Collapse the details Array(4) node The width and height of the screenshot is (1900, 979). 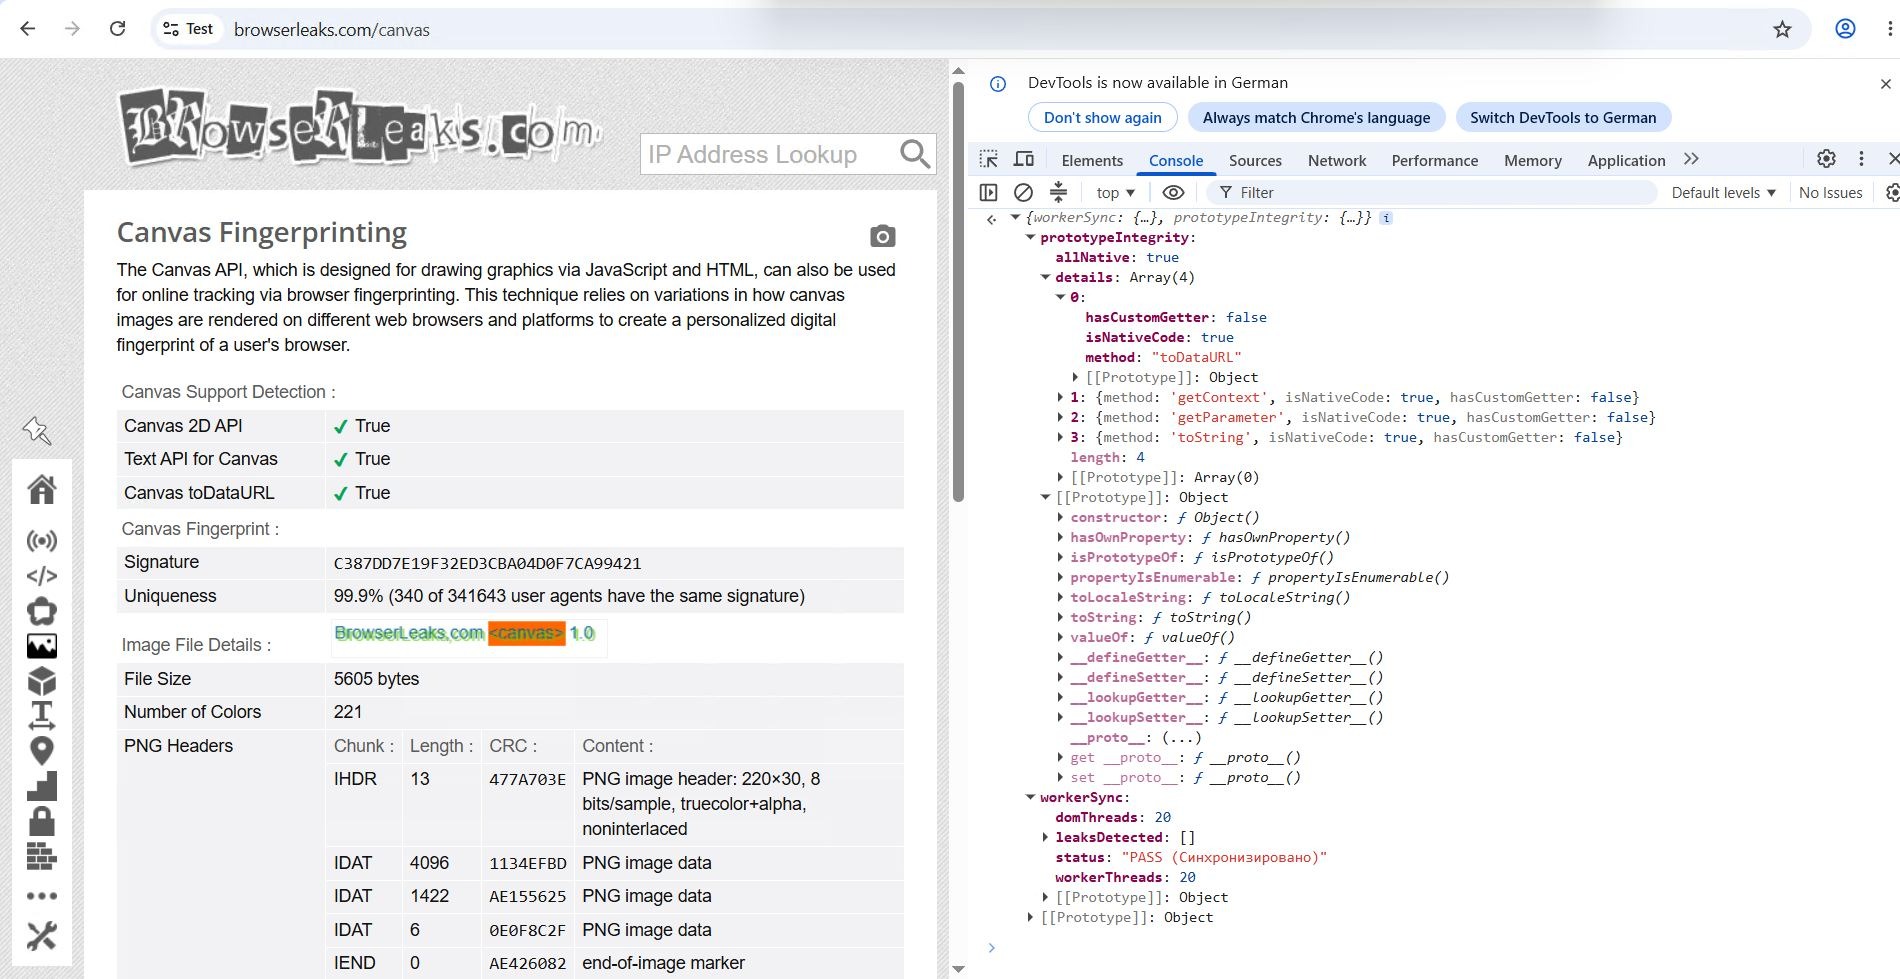tap(1046, 277)
